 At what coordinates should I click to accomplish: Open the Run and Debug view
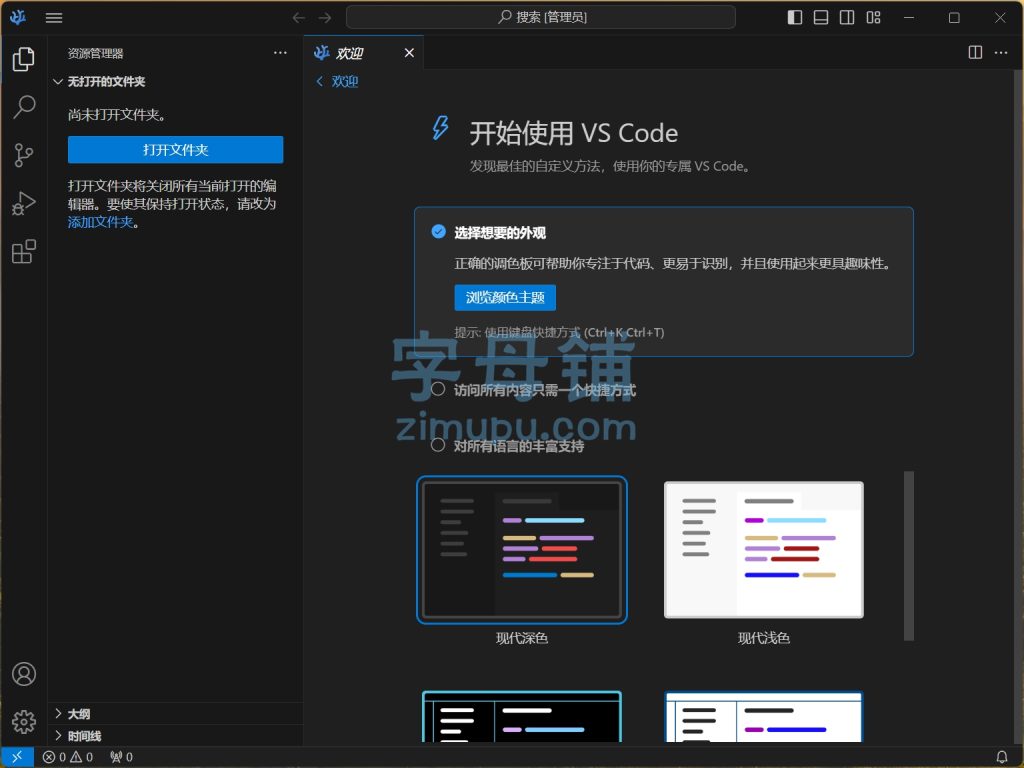24,203
